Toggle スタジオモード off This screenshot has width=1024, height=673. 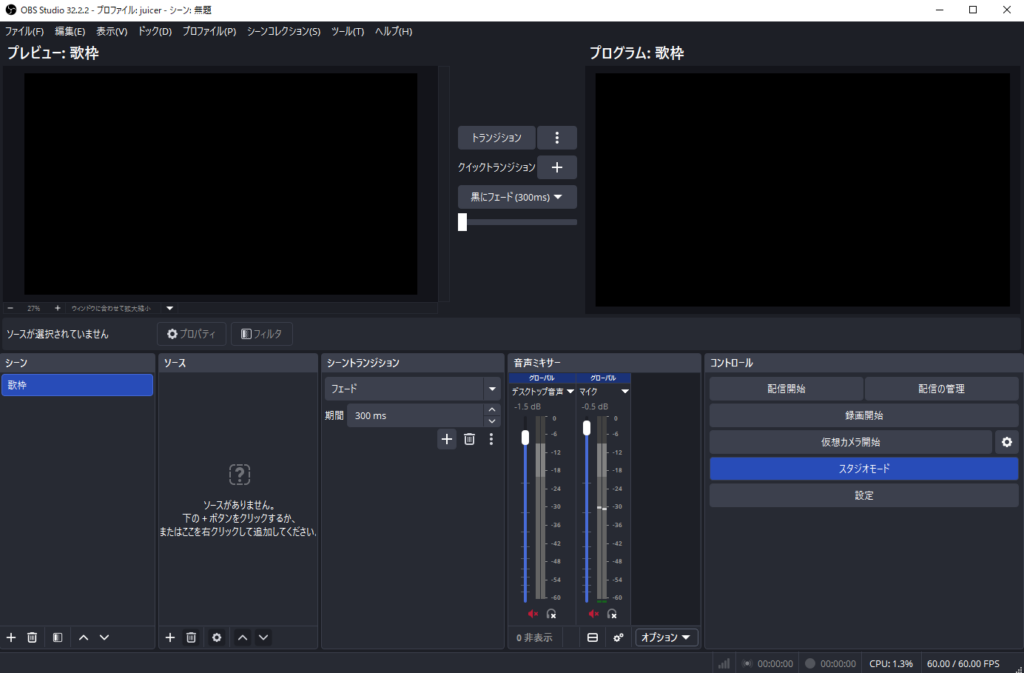pos(864,469)
